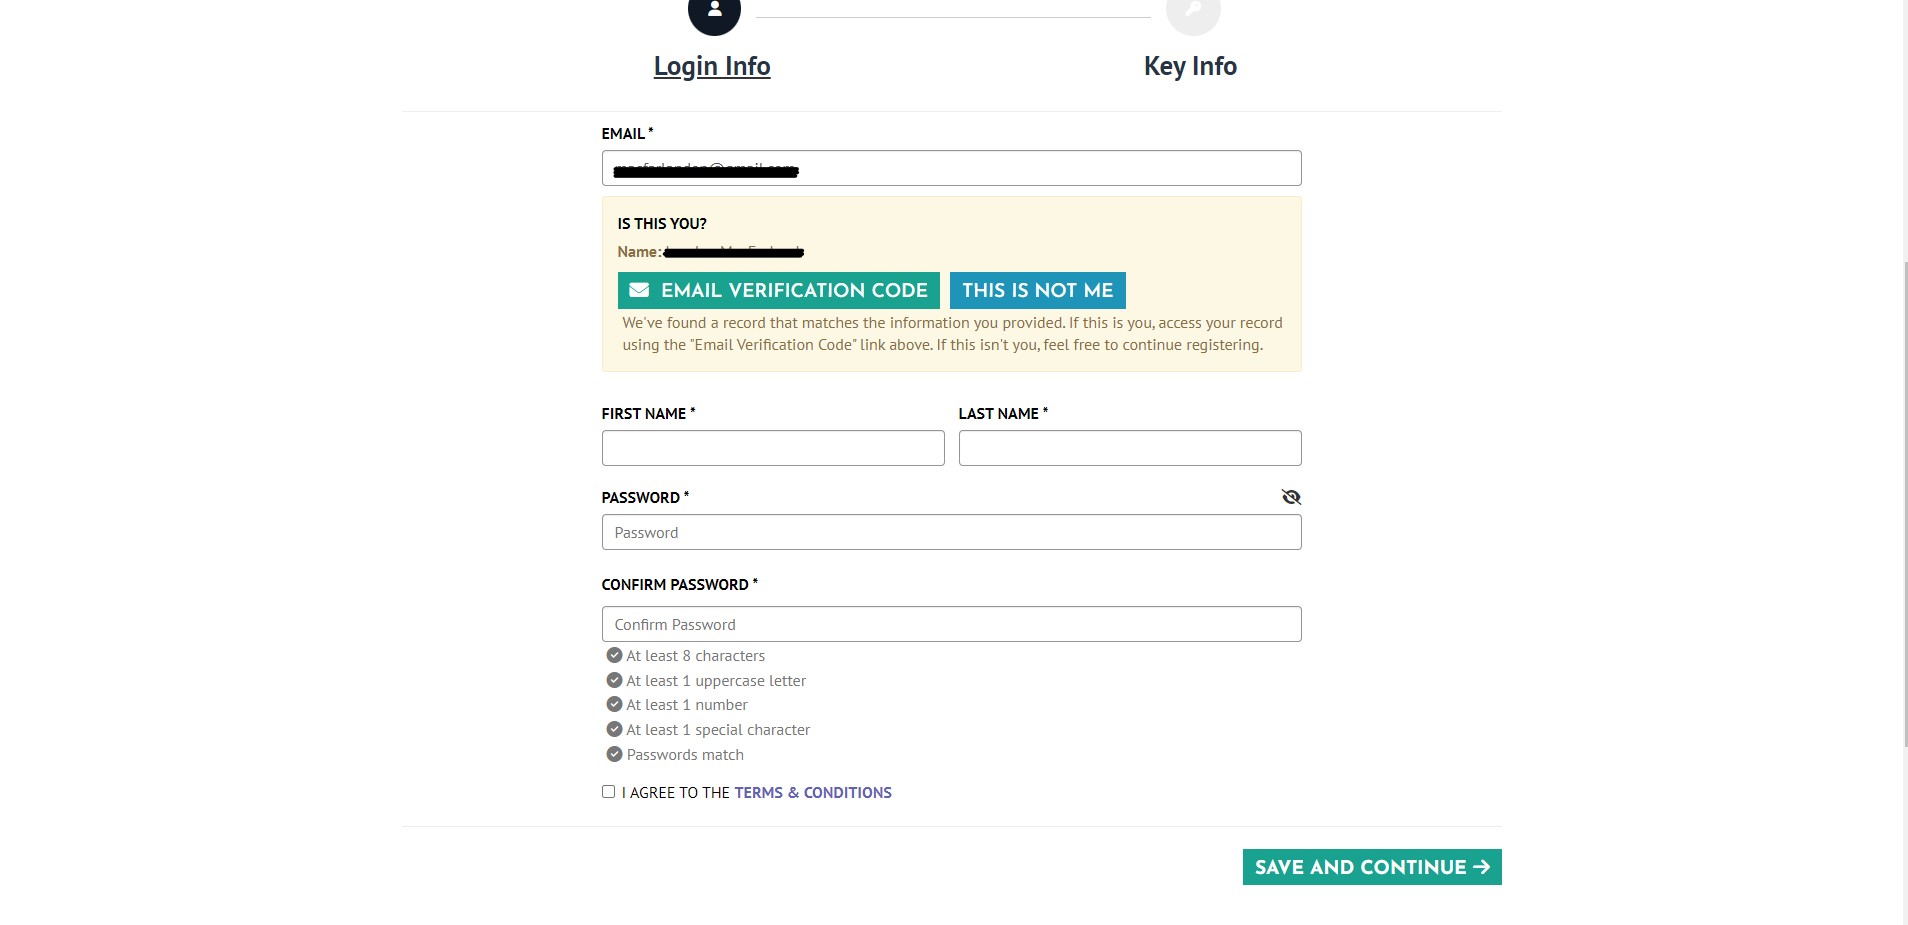1908x925 pixels.
Task: Click the This Is Not Me button
Action: click(x=1037, y=290)
